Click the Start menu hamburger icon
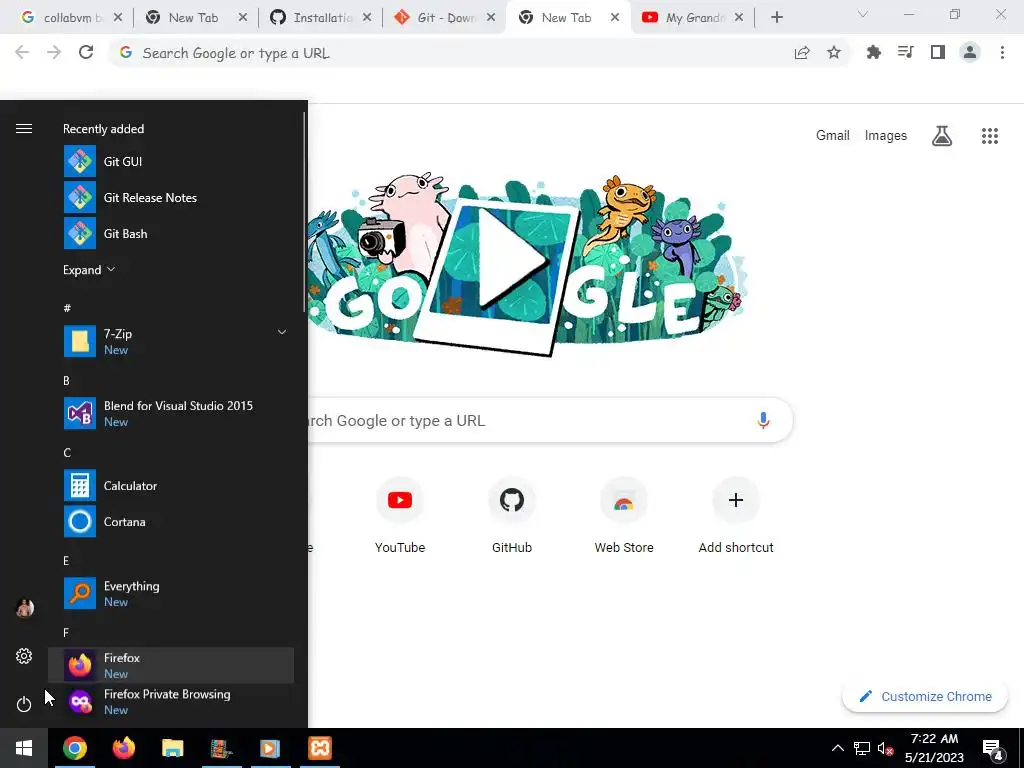 click(x=24, y=129)
